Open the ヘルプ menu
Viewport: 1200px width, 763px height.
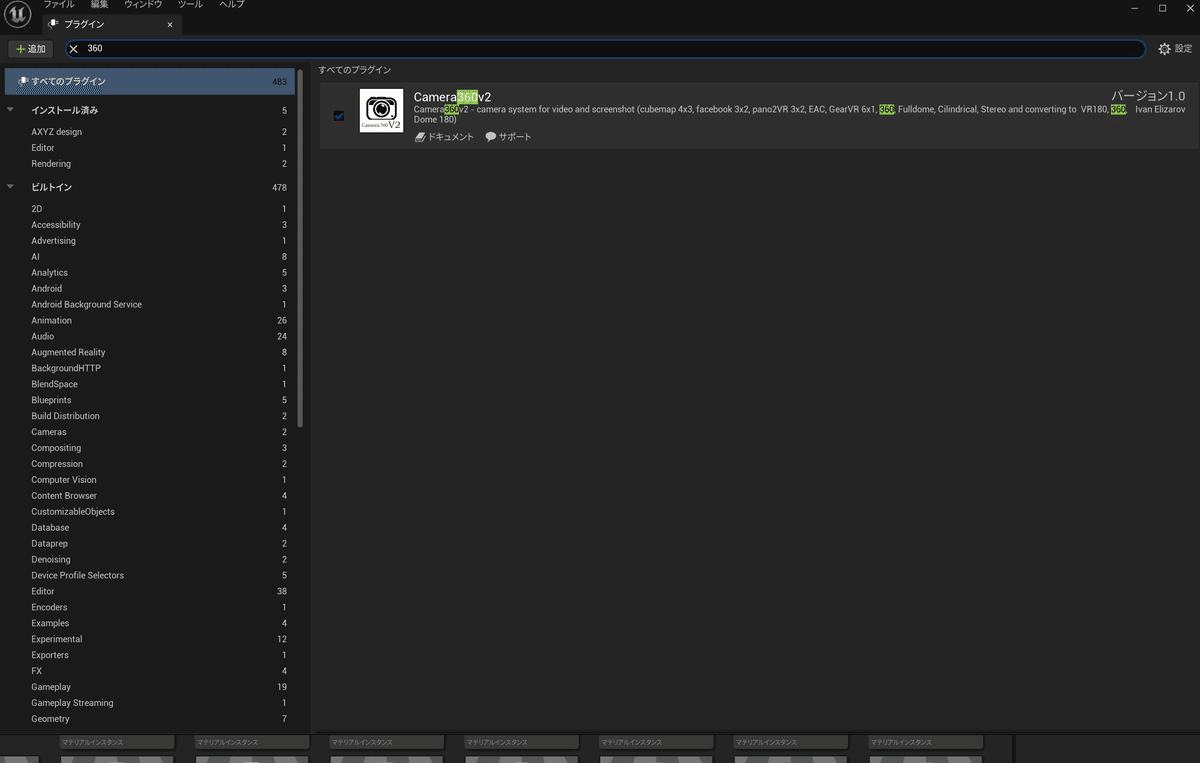pos(231,5)
